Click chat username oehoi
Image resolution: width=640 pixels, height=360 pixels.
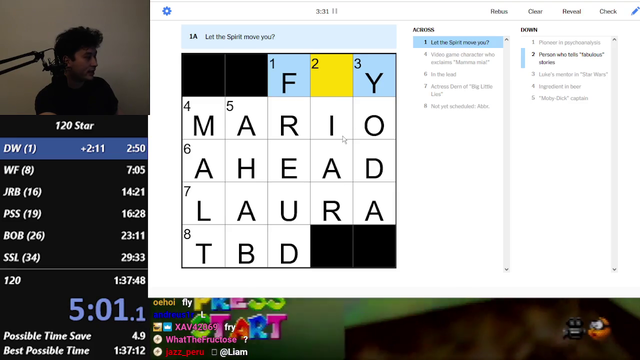click(x=164, y=302)
